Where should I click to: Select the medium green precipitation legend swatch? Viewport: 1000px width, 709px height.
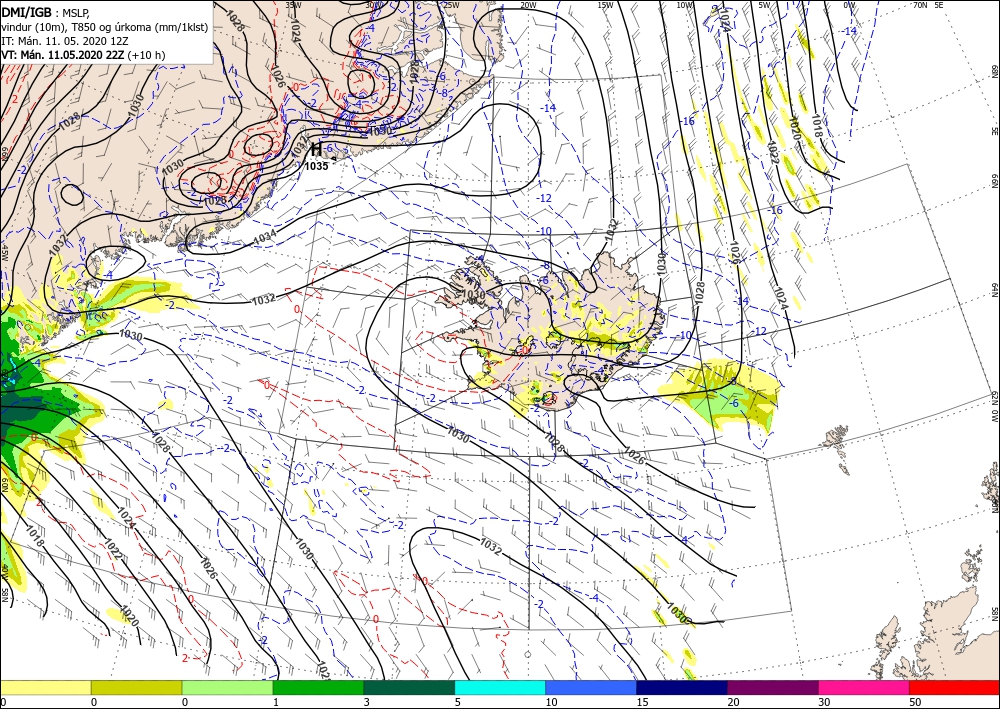click(x=318, y=687)
